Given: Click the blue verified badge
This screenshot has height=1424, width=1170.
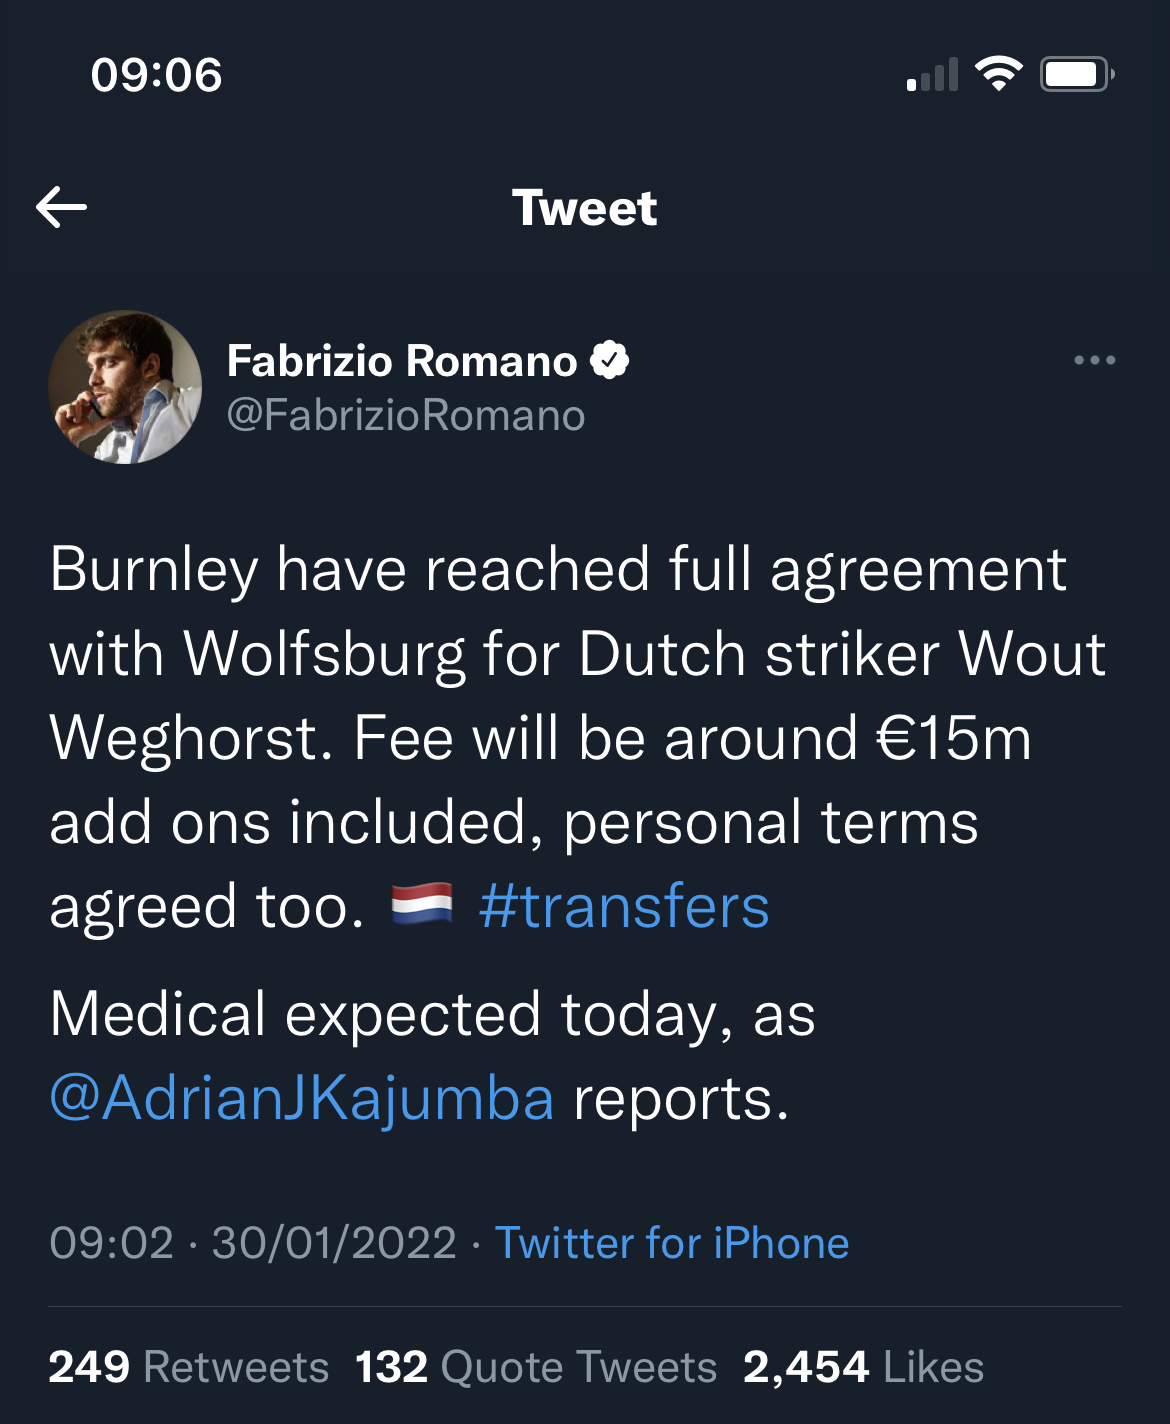Looking at the screenshot, I should [610, 360].
